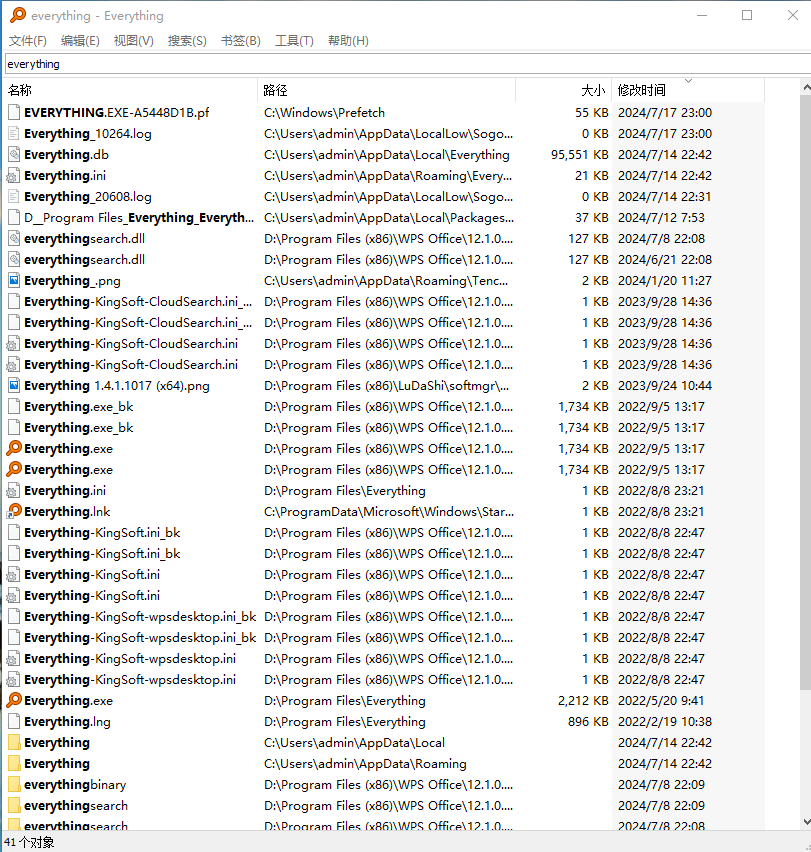Select the Everything.lng file icon
The width and height of the screenshot is (811, 852).
coord(14,722)
